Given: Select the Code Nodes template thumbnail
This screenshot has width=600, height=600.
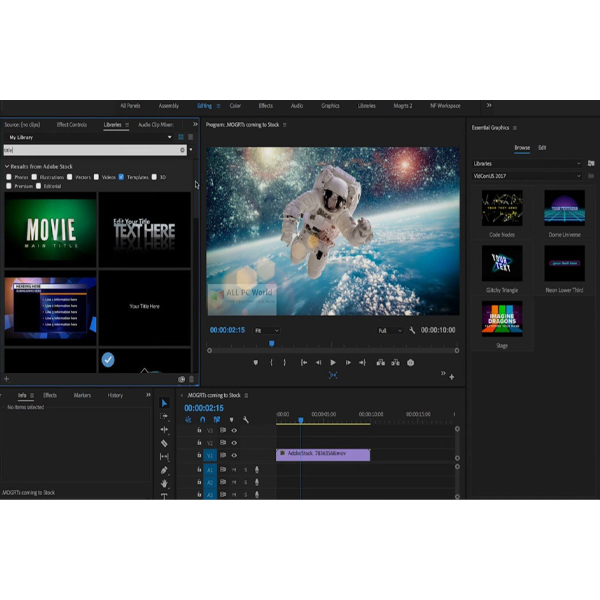Looking at the screenshot, I should coord(502,208).
